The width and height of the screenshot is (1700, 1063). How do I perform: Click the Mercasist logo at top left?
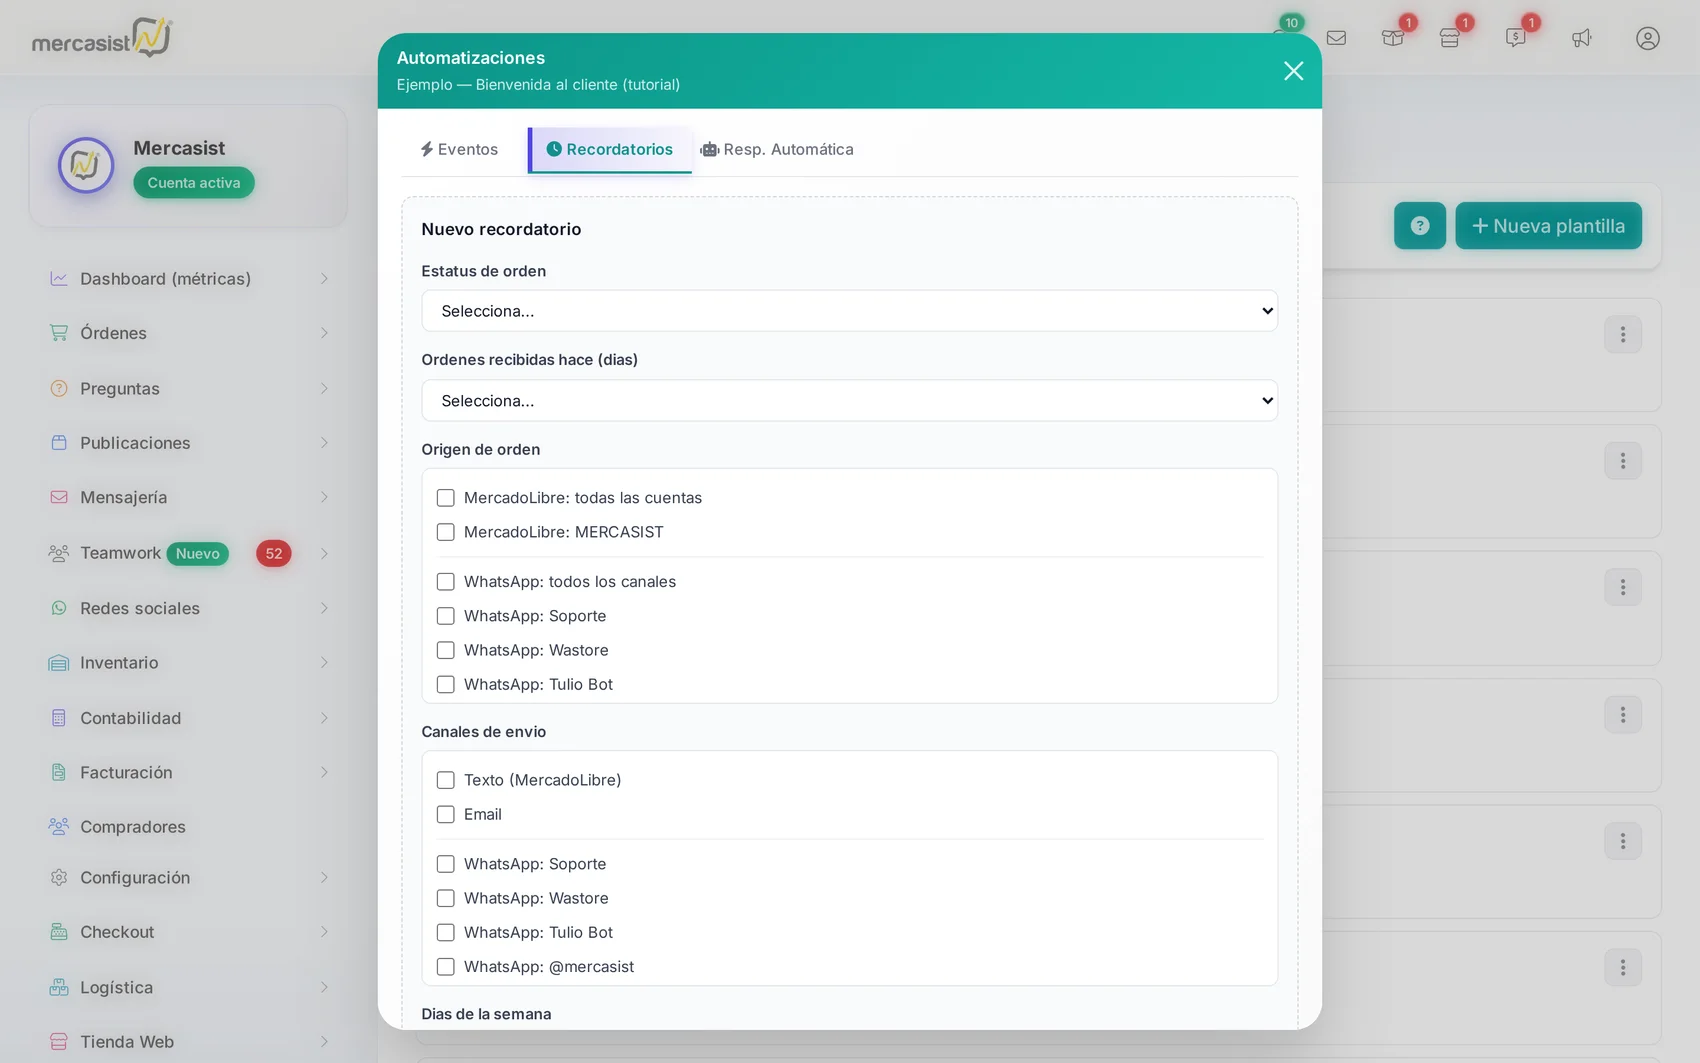click(x=102, y=38)
